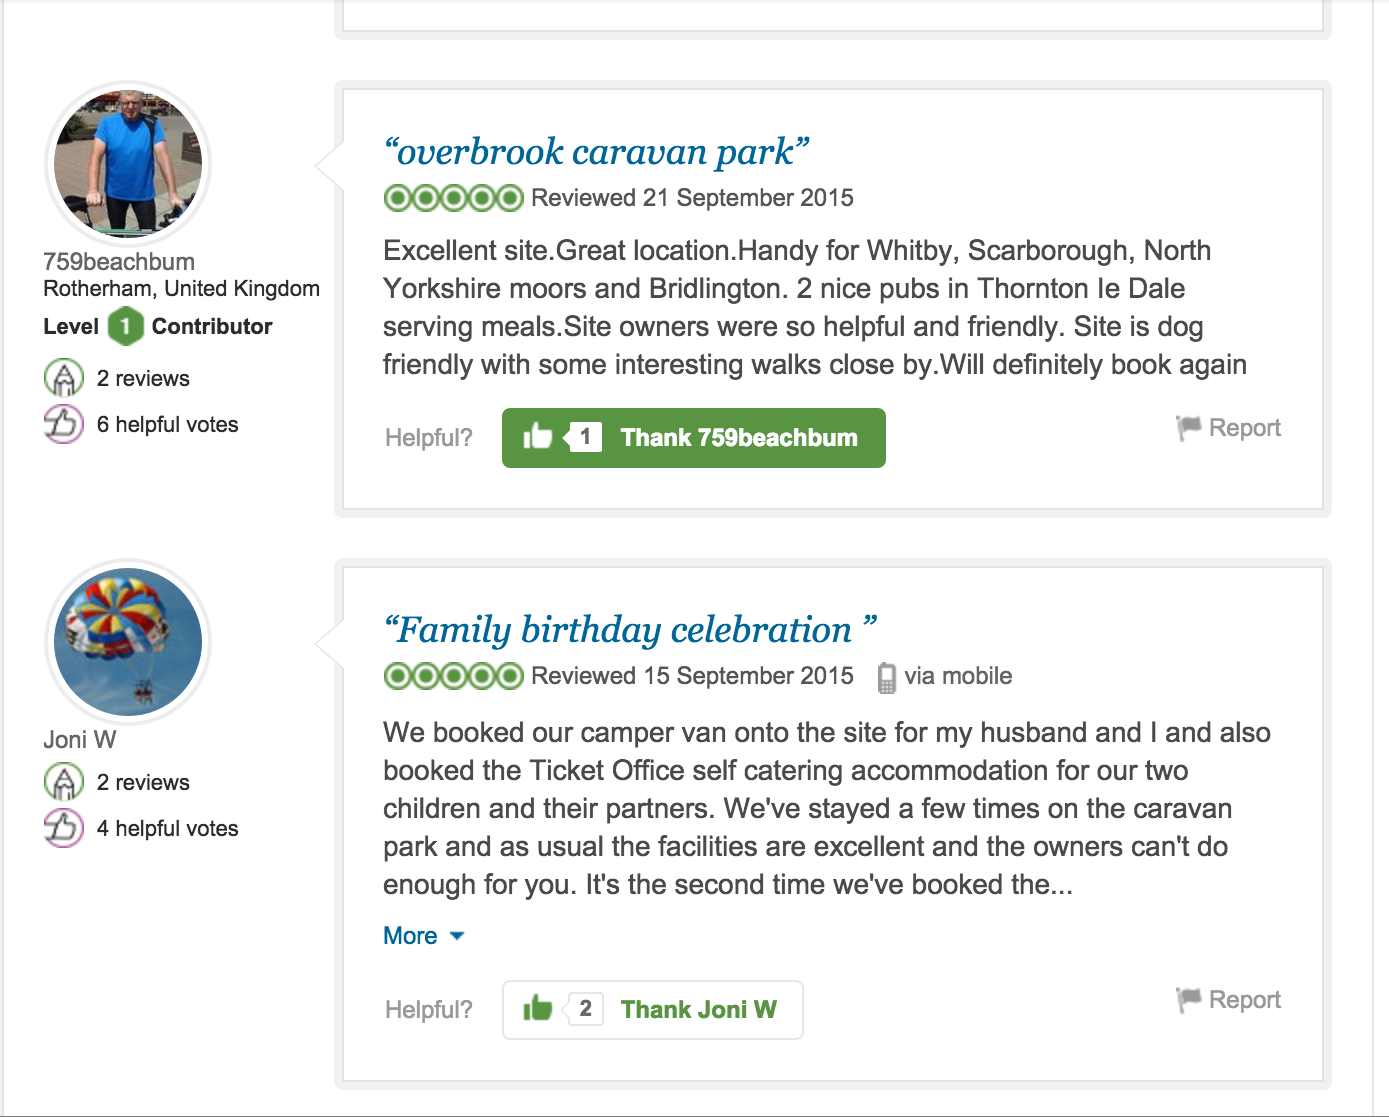This screenshot has height=1117, width=1389.
Task: Click the five-circle rating on Family birthday review
Action: click(453, 676)
